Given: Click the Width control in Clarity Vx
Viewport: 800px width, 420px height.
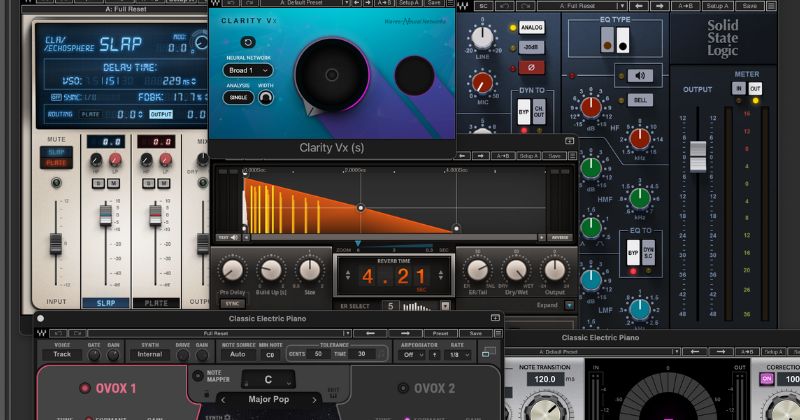Looking at the screenshot, I should pyautogui.click(x=265, y=97).
